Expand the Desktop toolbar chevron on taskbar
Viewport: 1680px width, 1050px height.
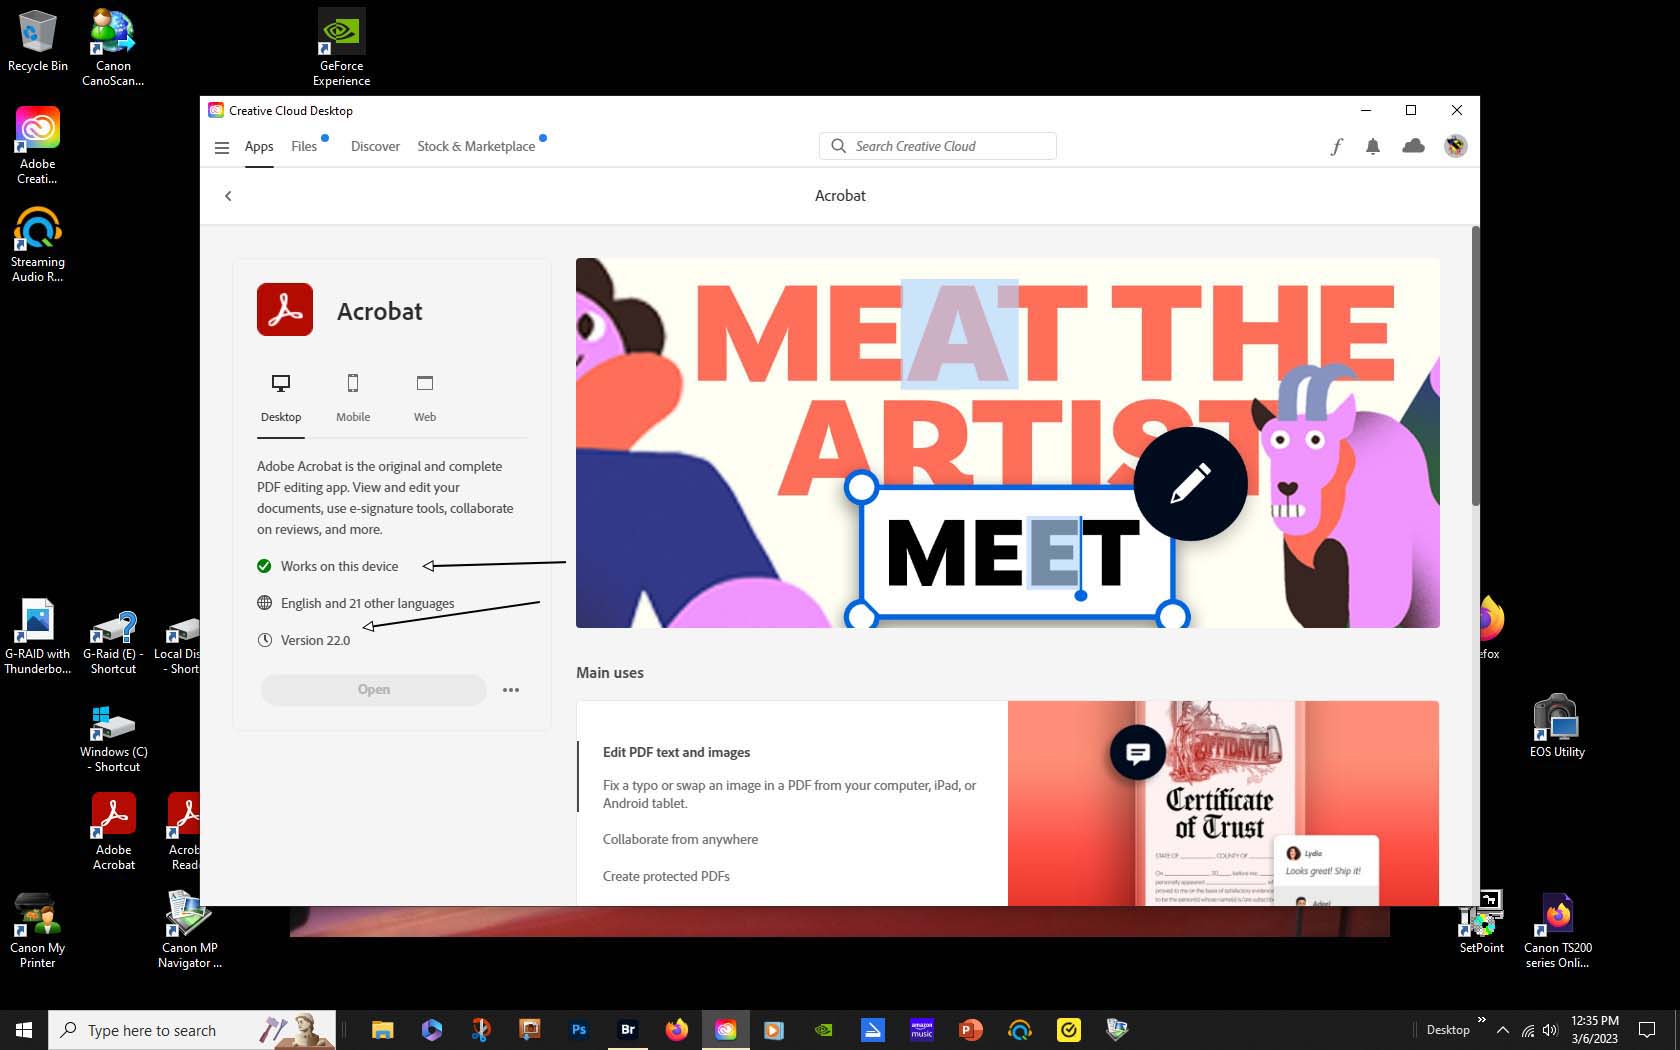[x=1481, y=1019]
